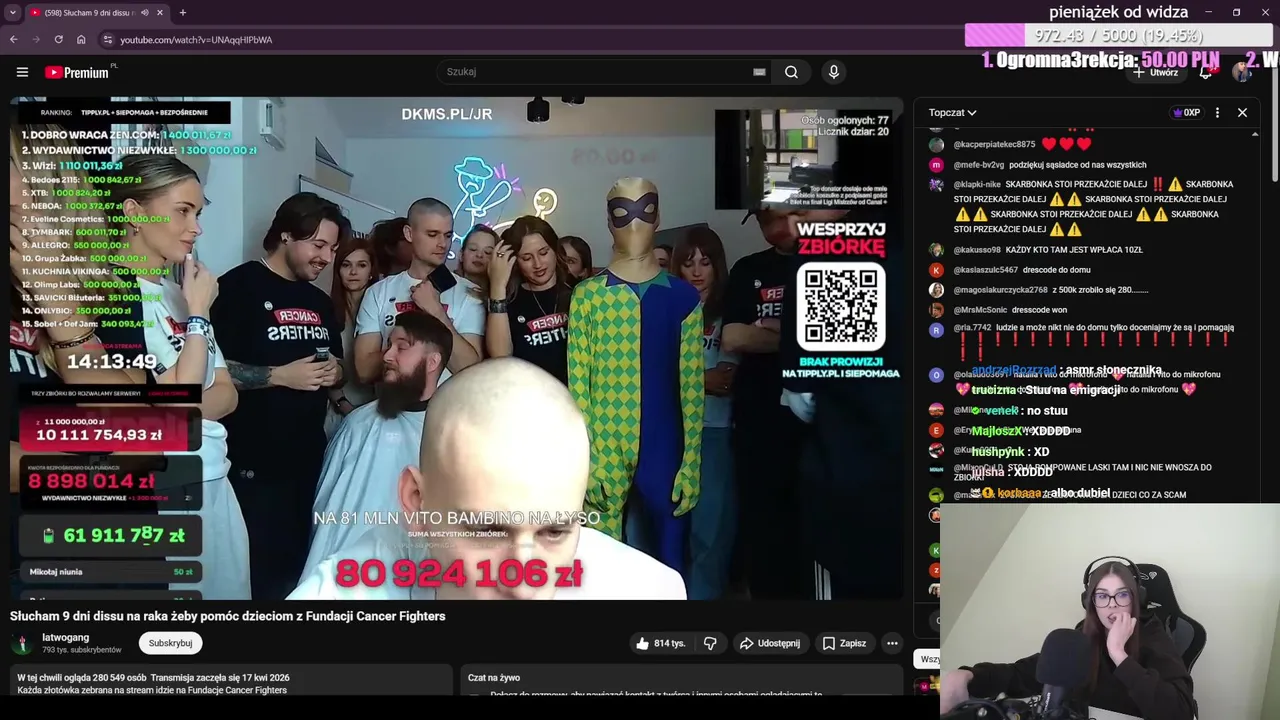The width and height of the screenshot is (1280, 720).
Task: Click the youtube.com address bar URL
Action: pyautogui.click(x=196, y=40)
